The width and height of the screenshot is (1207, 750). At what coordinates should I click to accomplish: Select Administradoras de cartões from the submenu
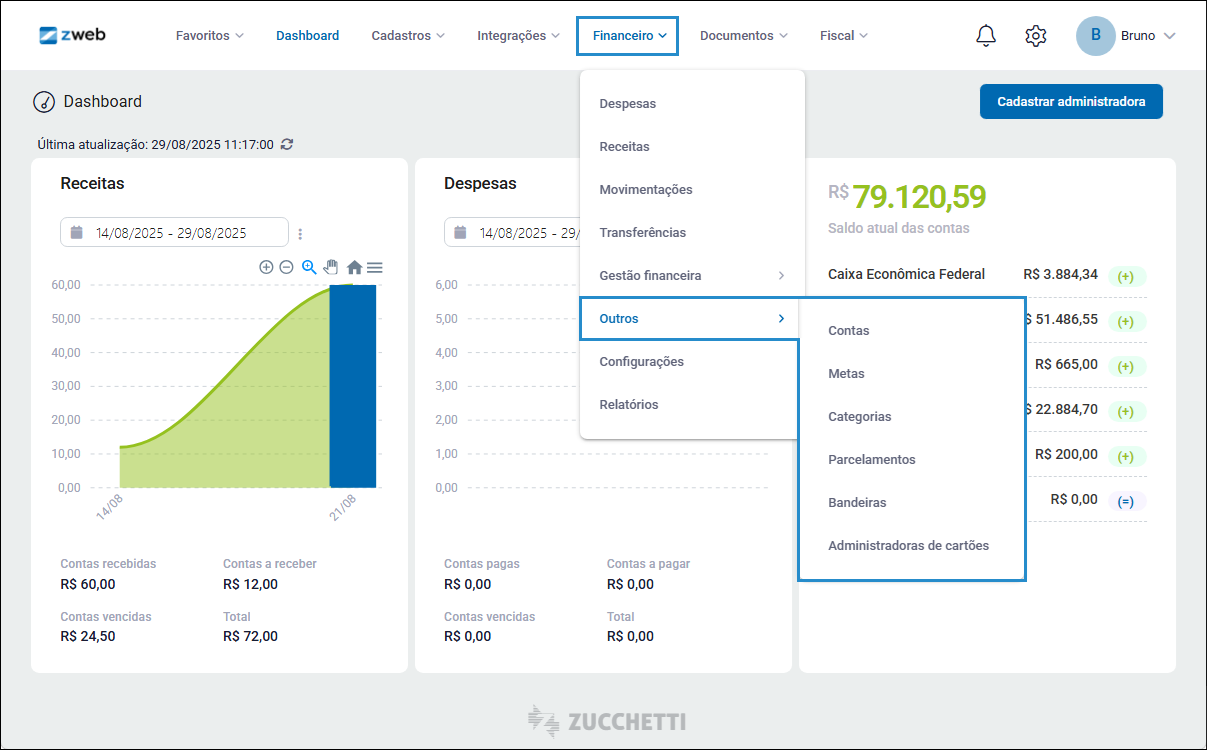(x=908, y=546)
